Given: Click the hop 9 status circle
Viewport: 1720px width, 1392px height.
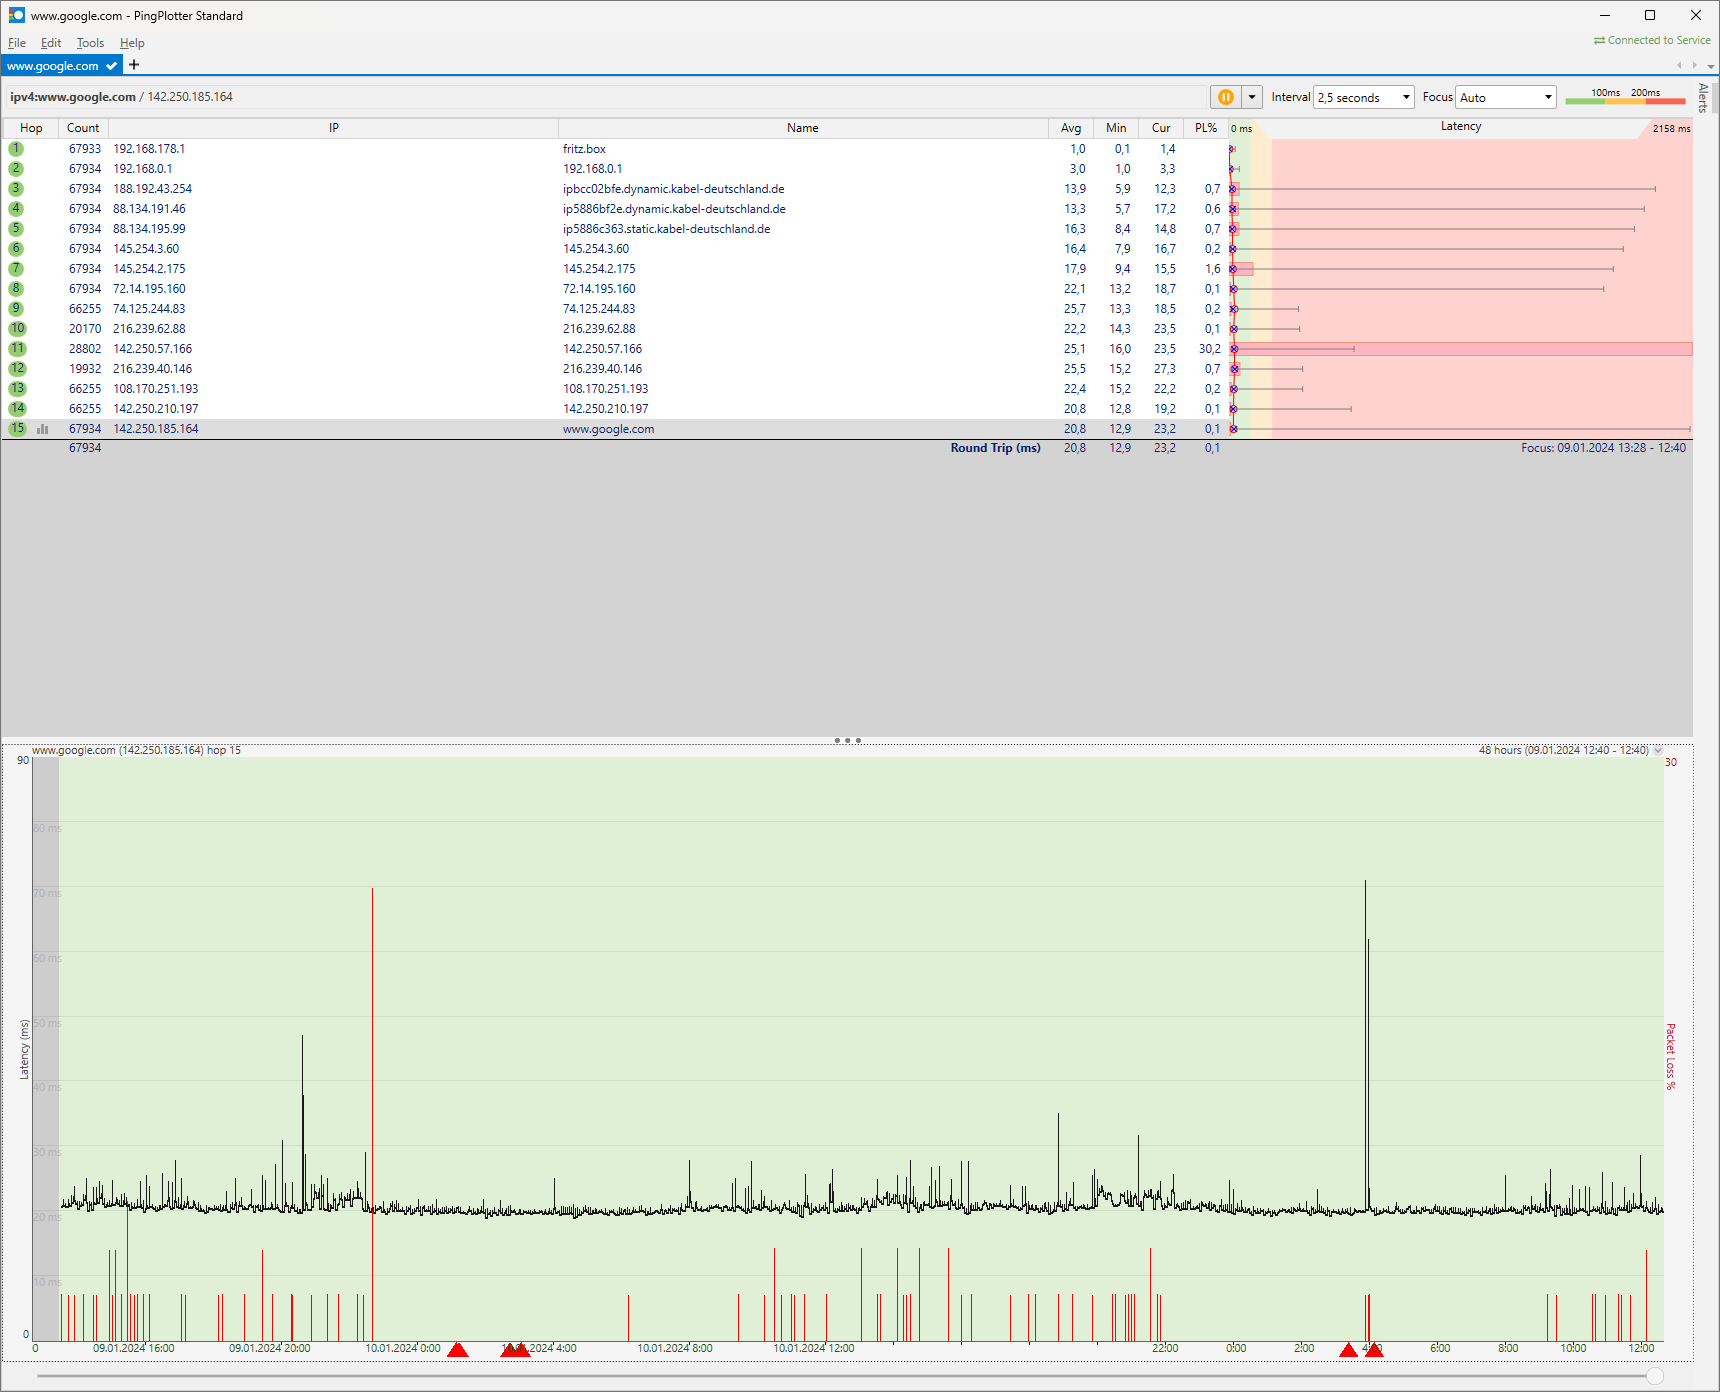Looking at the screenshot, I should pos(16,309).
